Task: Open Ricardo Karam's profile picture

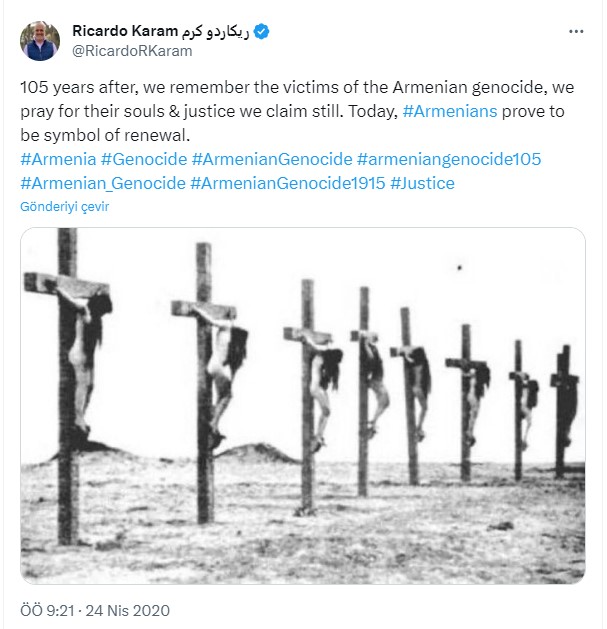Action: pos(40,41)
